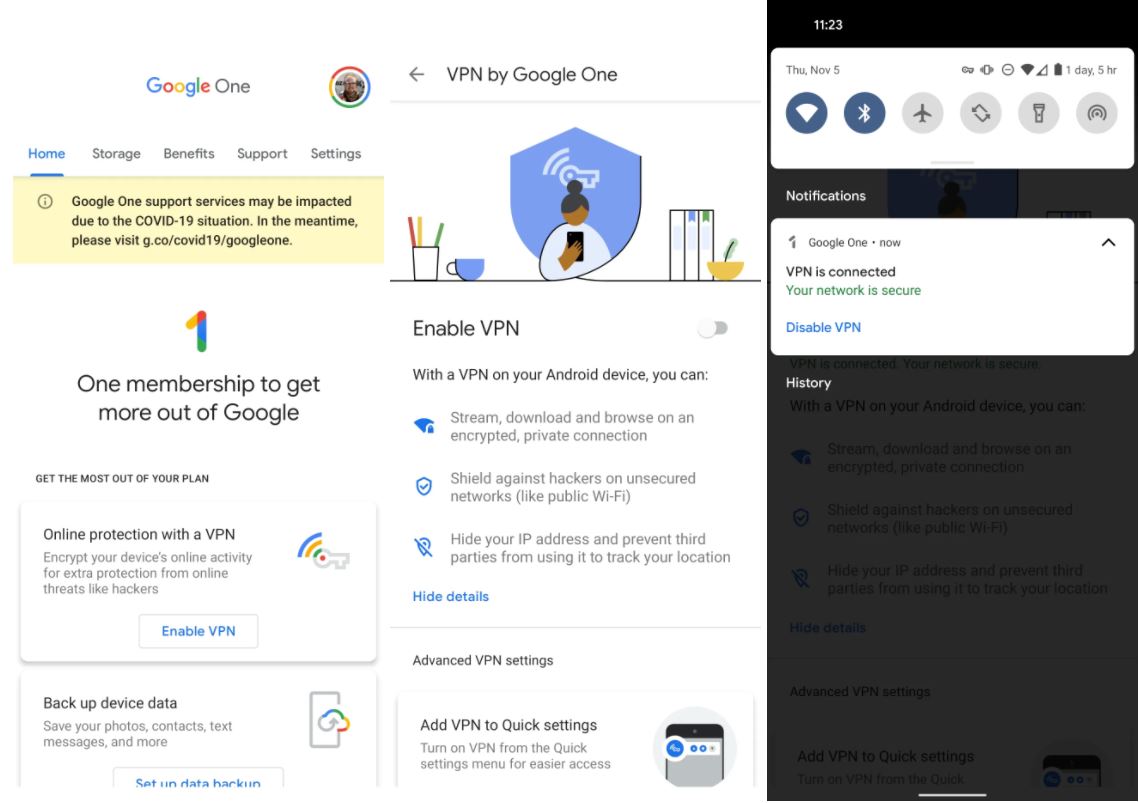Click the cloud backup phone icon
The image size is (1139, 803).
click(x=329, y=719)
